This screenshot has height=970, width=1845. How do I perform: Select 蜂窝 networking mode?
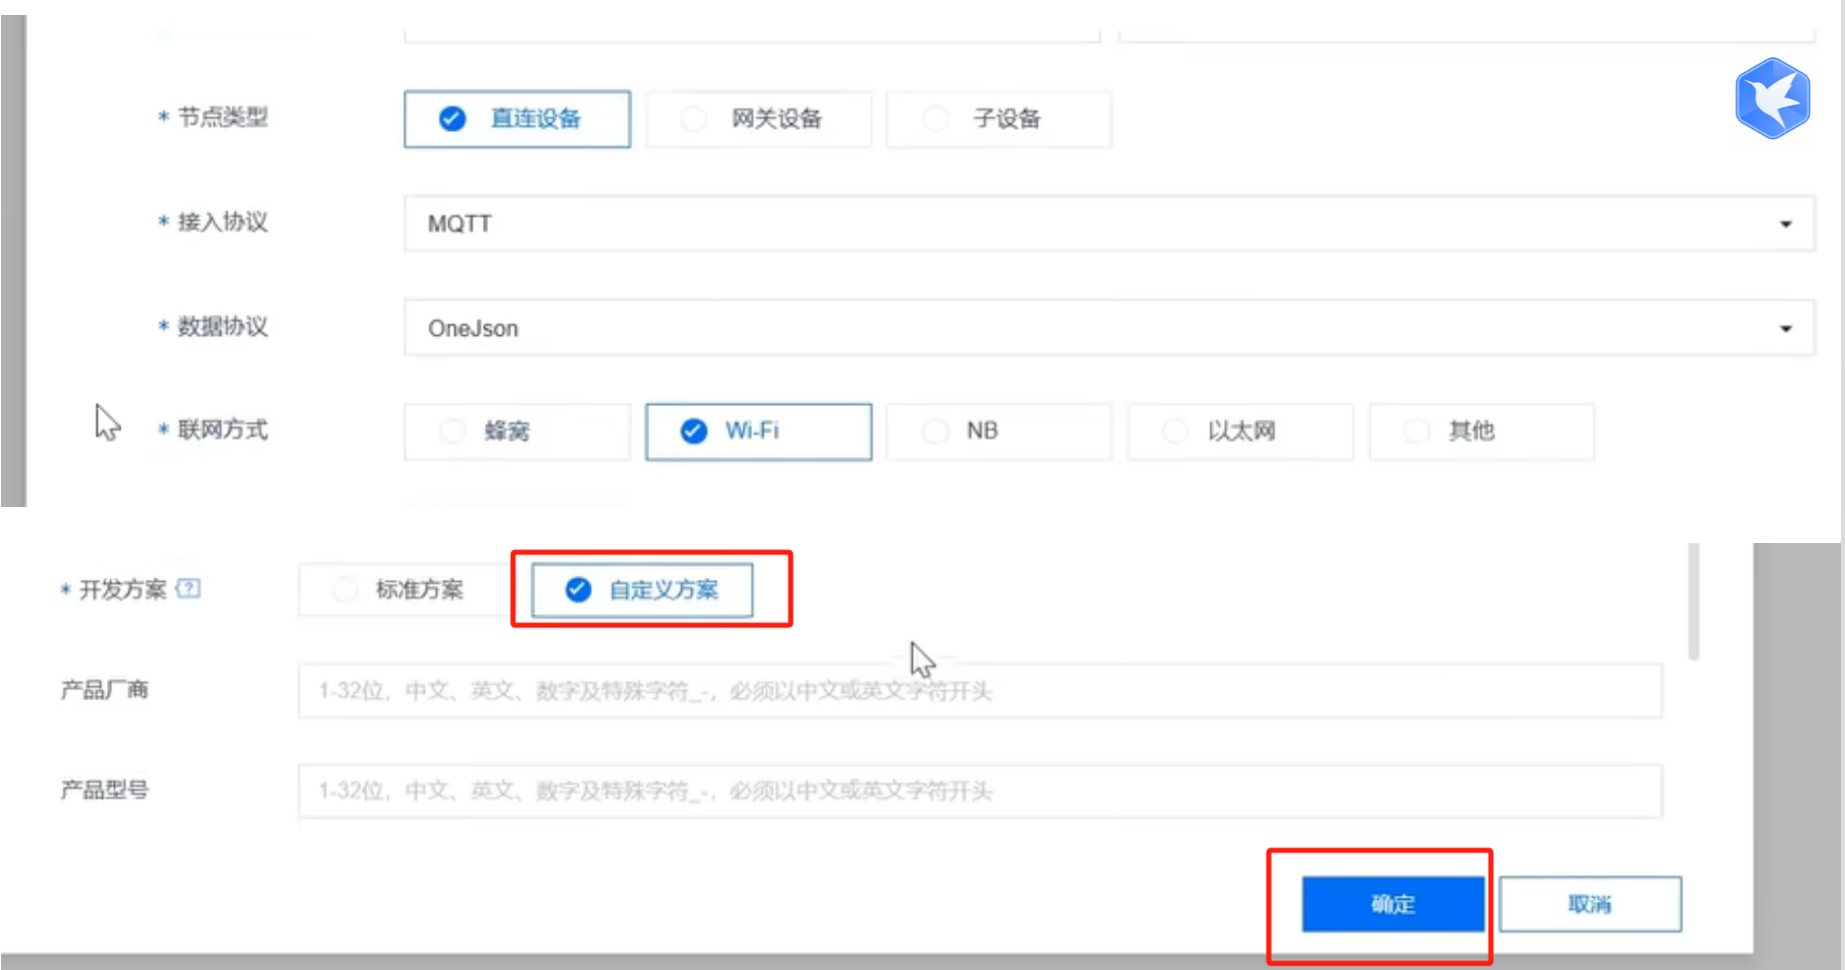pyautogui.click(x=516, y=431)
